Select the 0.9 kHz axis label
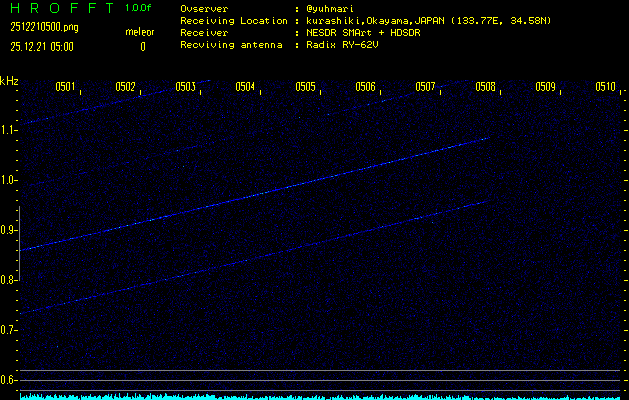 click(x=9, y=230)
